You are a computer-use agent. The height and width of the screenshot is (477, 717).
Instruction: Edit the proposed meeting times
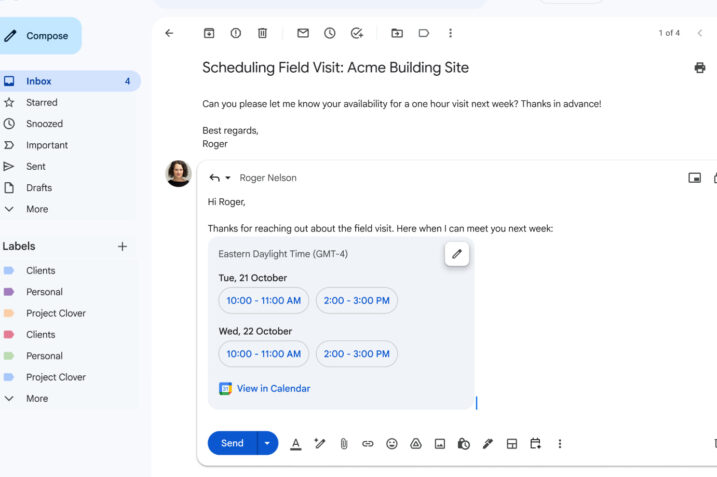point(457,254)
